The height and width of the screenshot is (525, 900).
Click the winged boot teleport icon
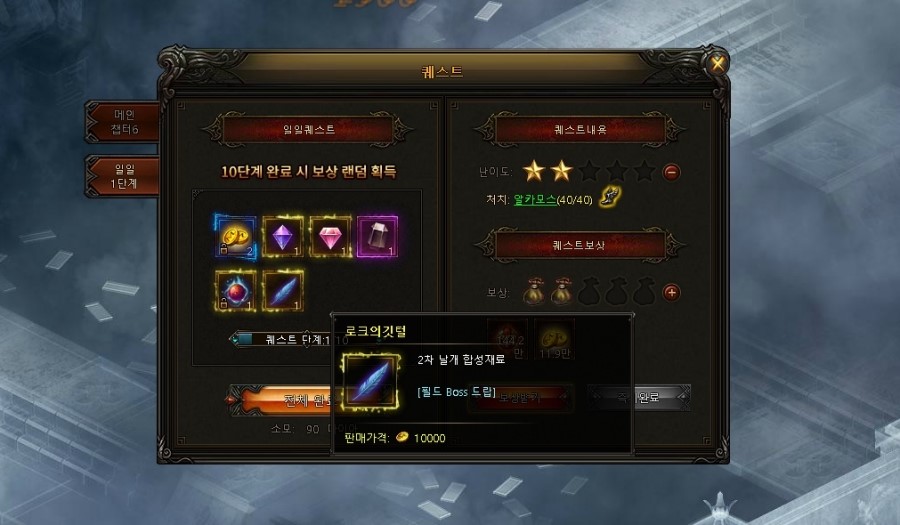pos(610,196)
